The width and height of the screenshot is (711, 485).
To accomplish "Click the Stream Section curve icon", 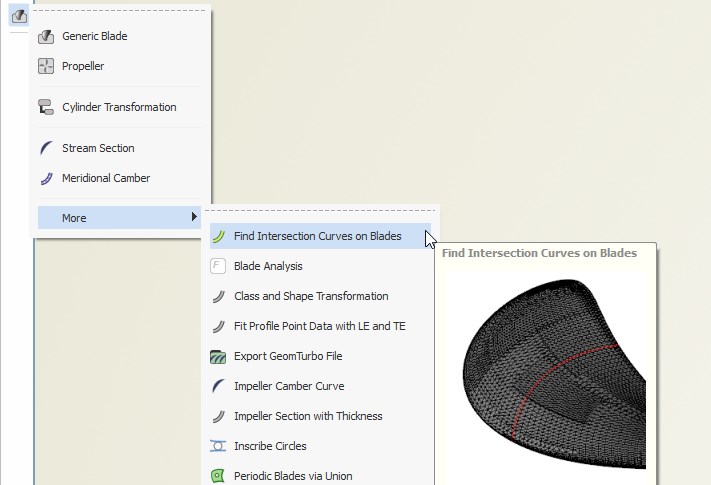I will click(46, 148).
